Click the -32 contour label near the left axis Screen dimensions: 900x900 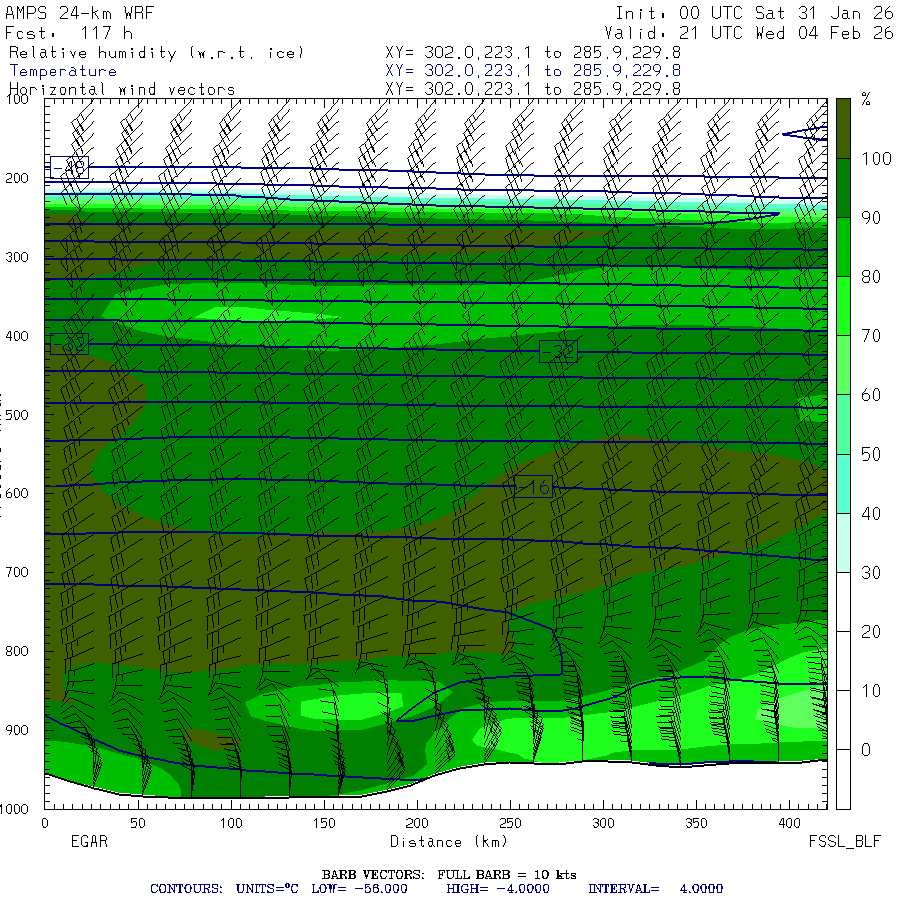point(69,344)
